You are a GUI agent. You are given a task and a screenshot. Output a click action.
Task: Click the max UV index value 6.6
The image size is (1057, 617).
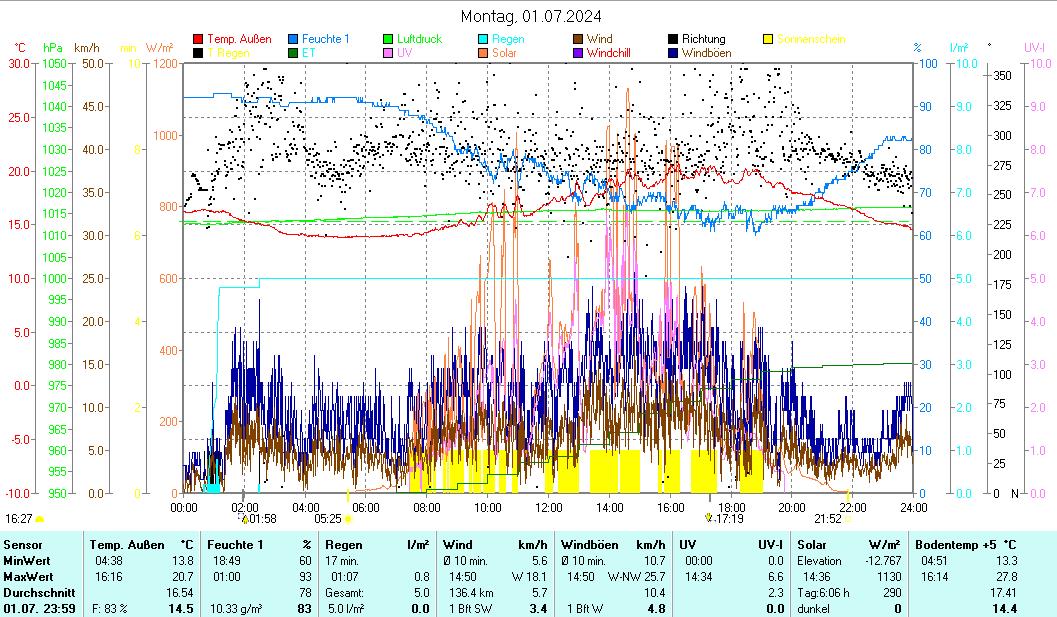tap(776, 577)
